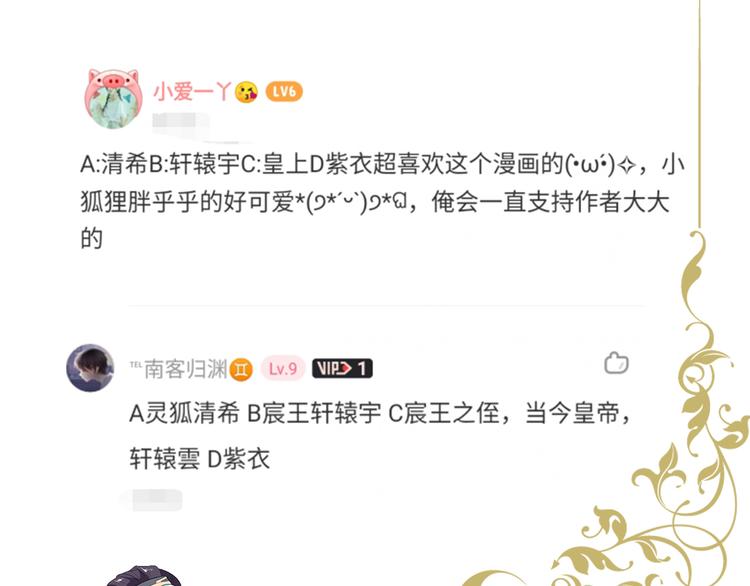Like 南客归渊's reply with the thumbs-up
This screenshot has width=750, height=586.
[617, 363]
